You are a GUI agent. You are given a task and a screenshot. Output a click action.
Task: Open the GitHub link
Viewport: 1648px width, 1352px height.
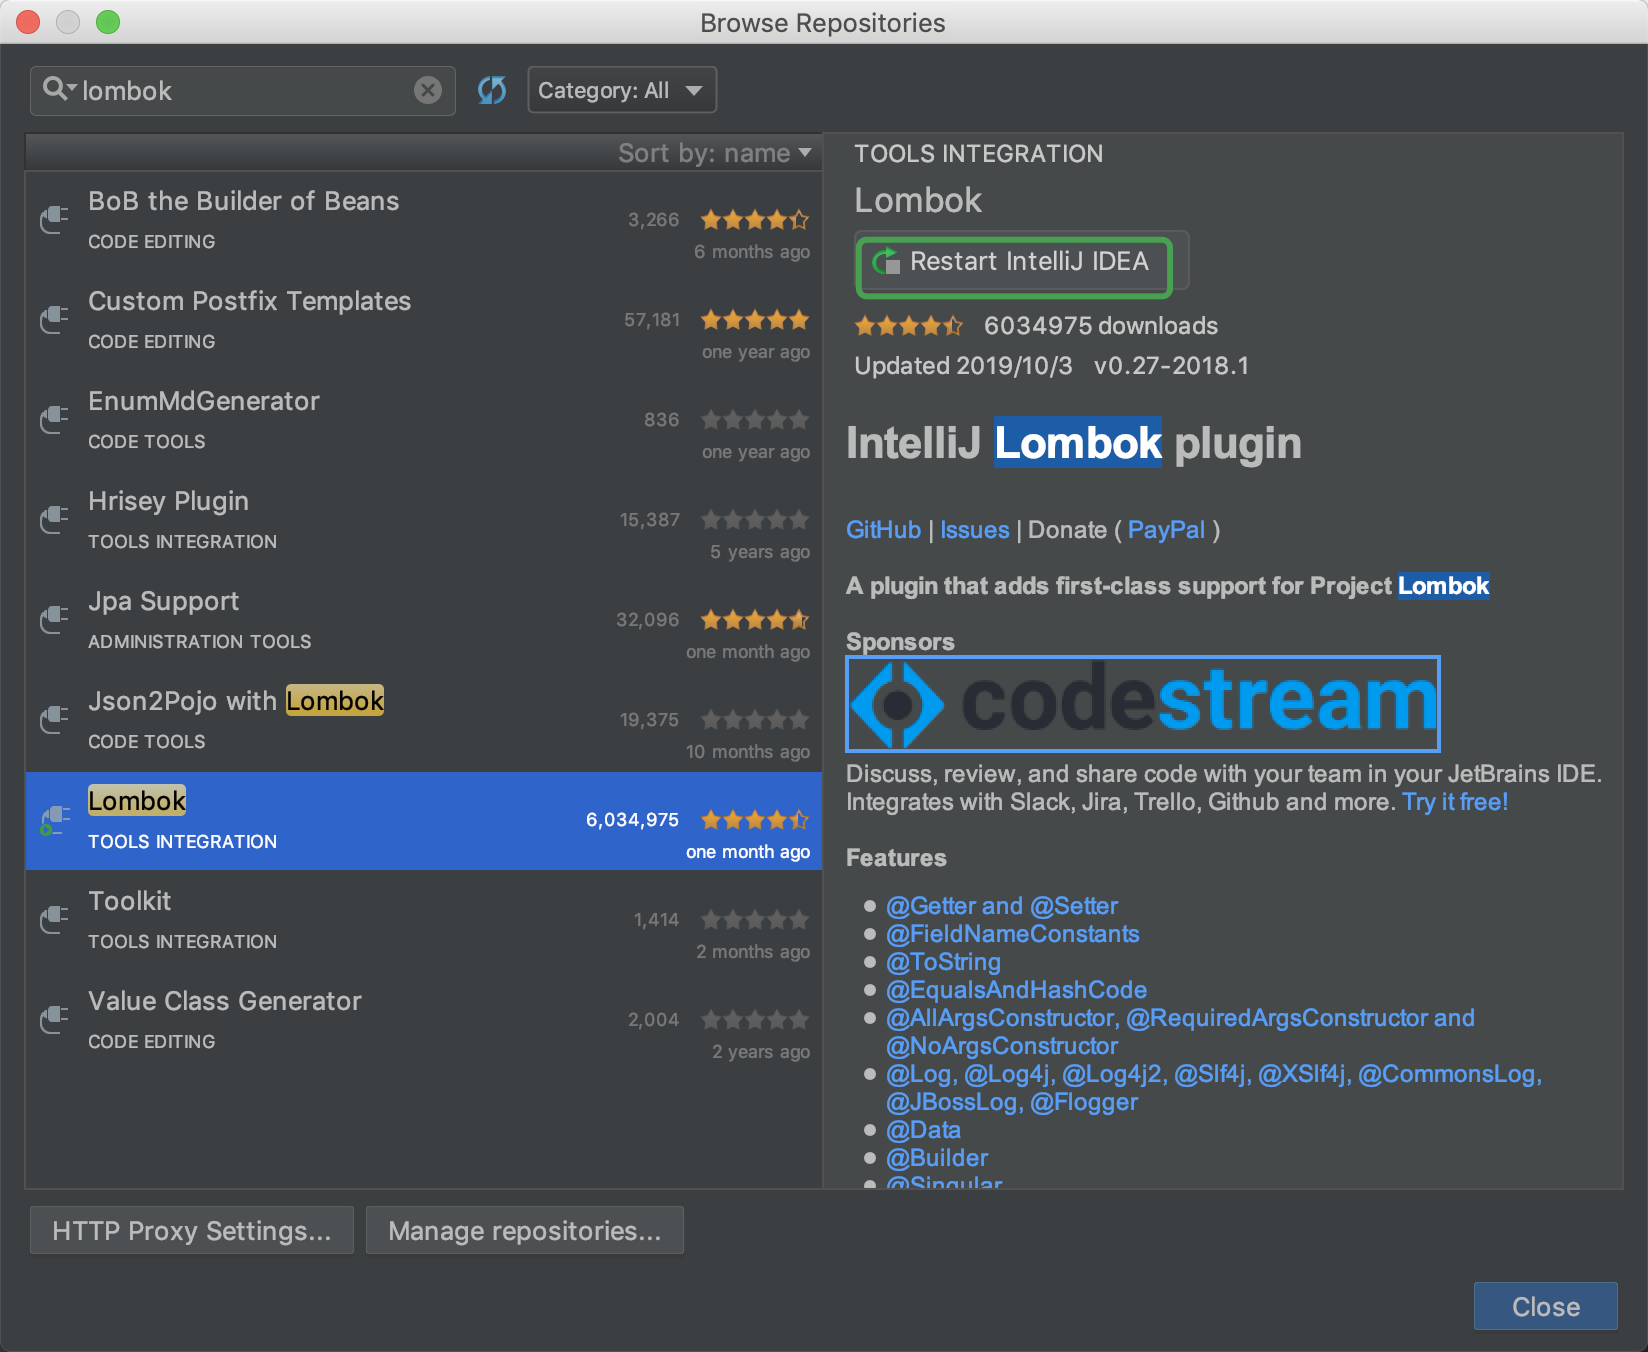pos(883,530)
